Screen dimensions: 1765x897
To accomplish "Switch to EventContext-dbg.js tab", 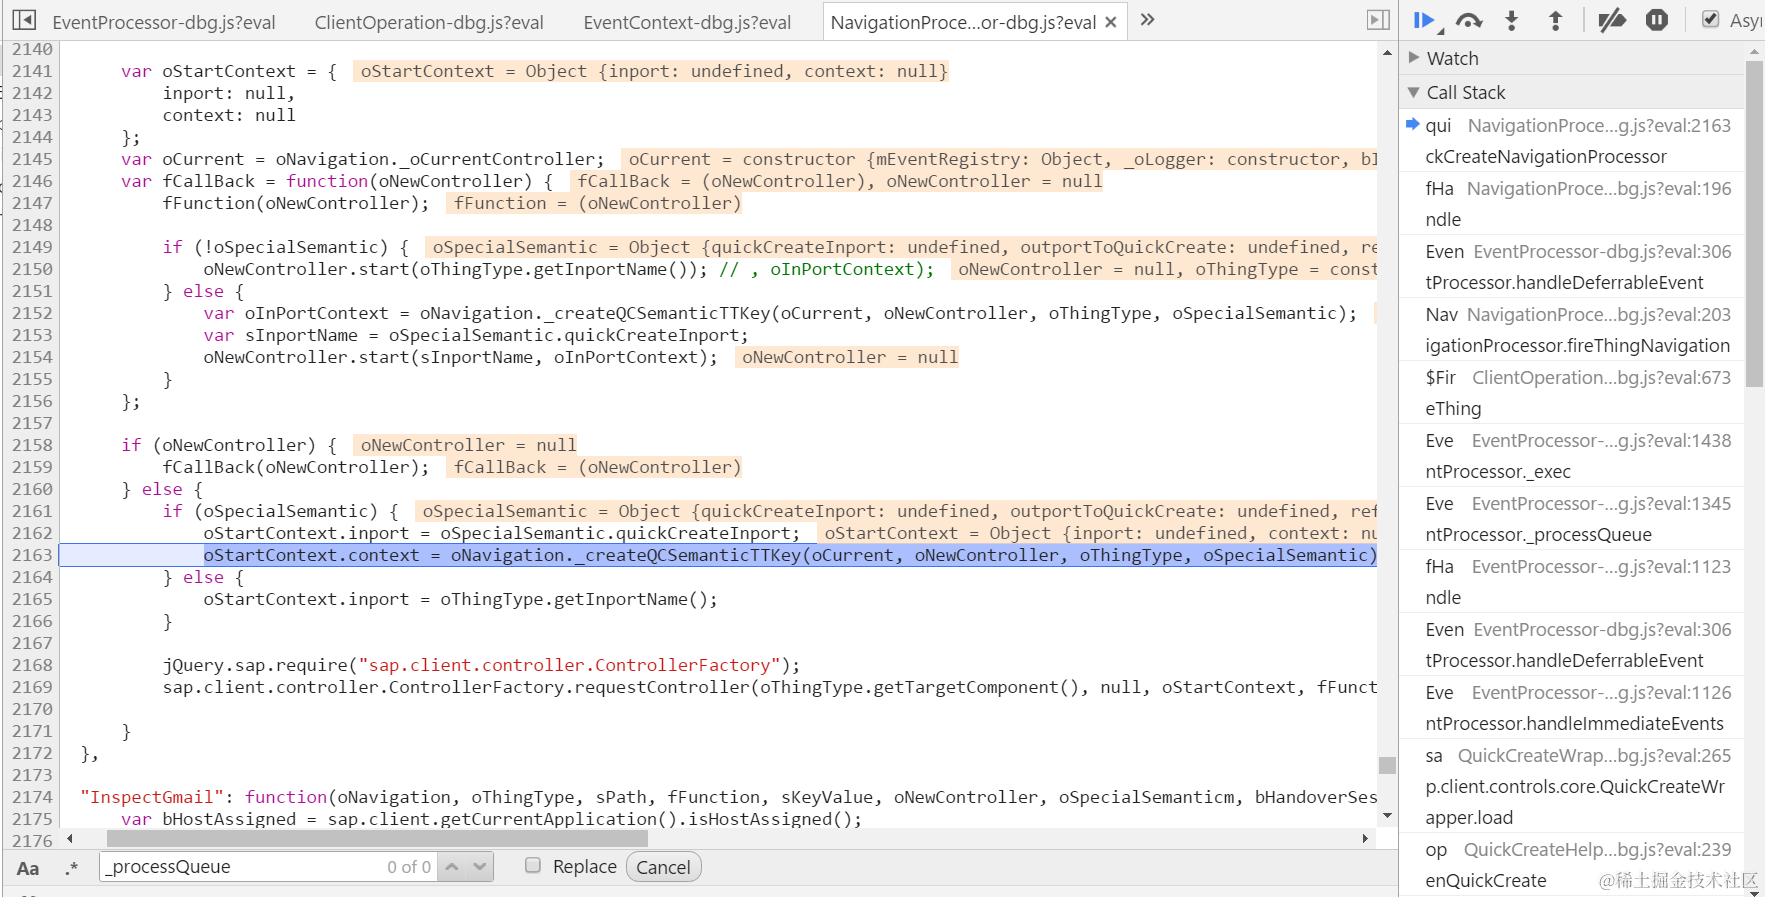I will coord(687,22).
